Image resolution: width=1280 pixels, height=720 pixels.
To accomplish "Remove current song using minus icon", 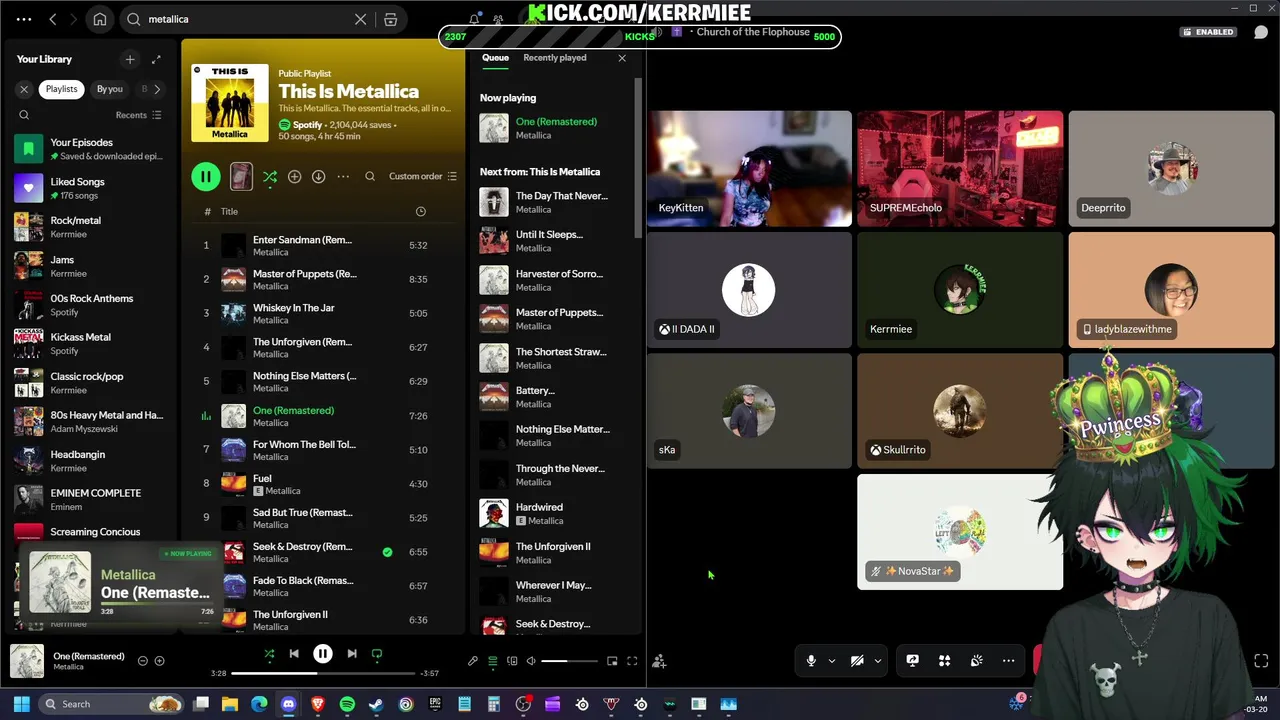I will click(x=142, y=661).
